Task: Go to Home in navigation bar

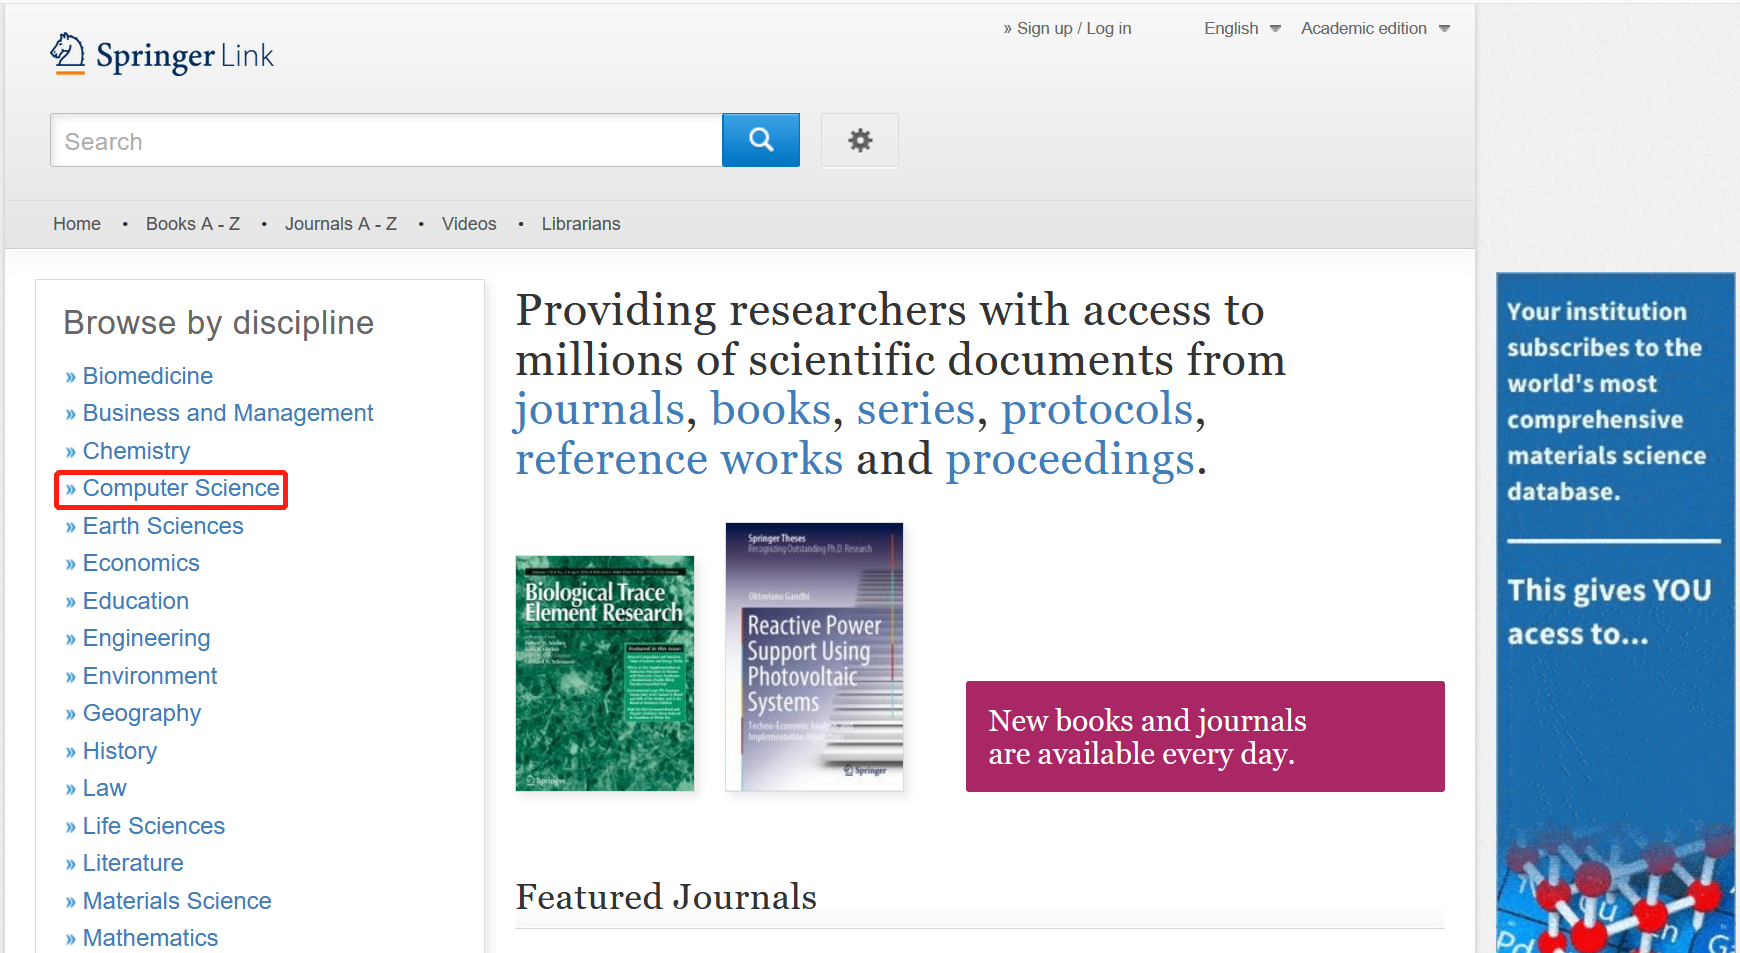Action: click(77, 224)
